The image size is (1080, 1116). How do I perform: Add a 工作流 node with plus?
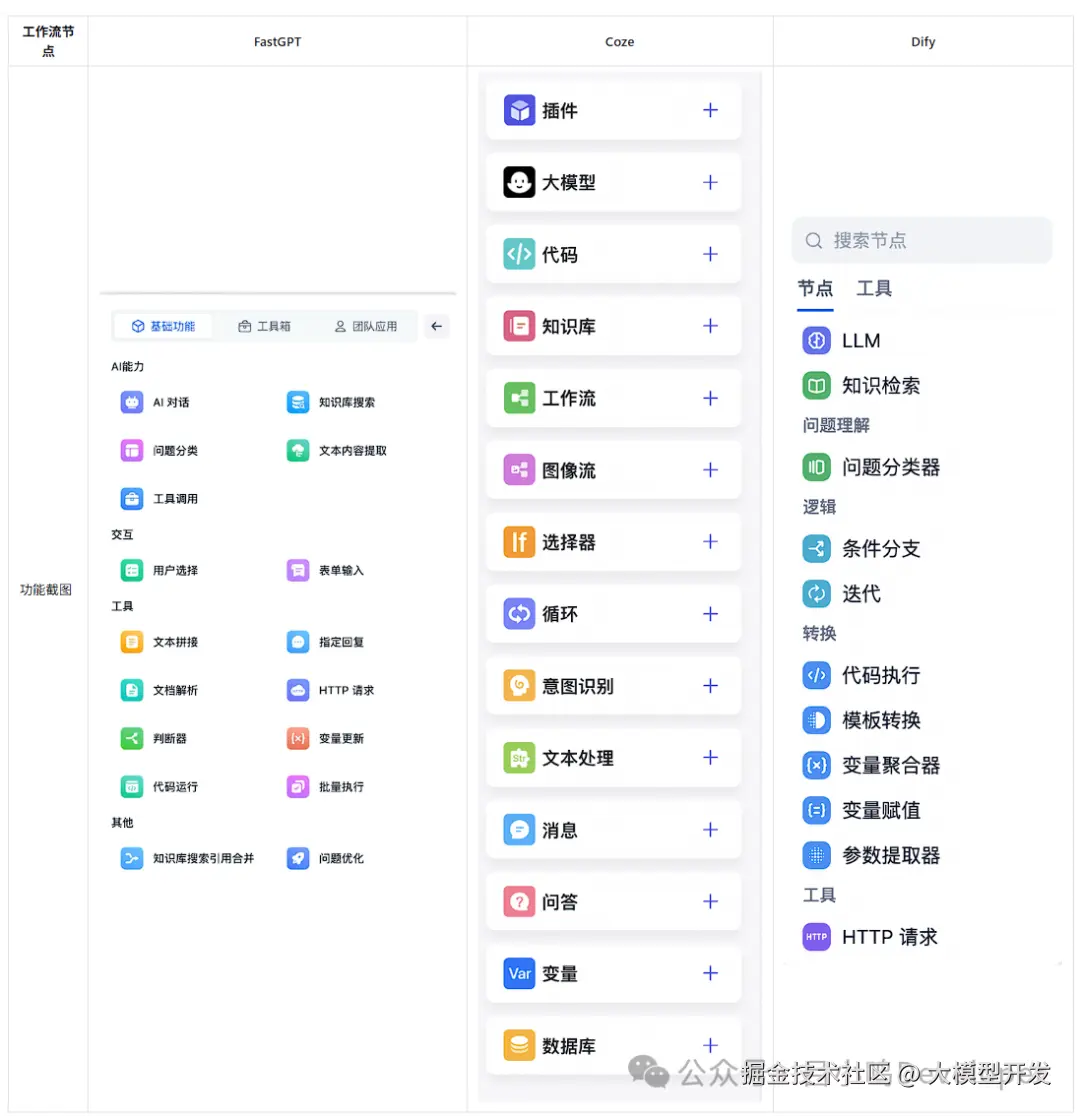tap(711, 398)
